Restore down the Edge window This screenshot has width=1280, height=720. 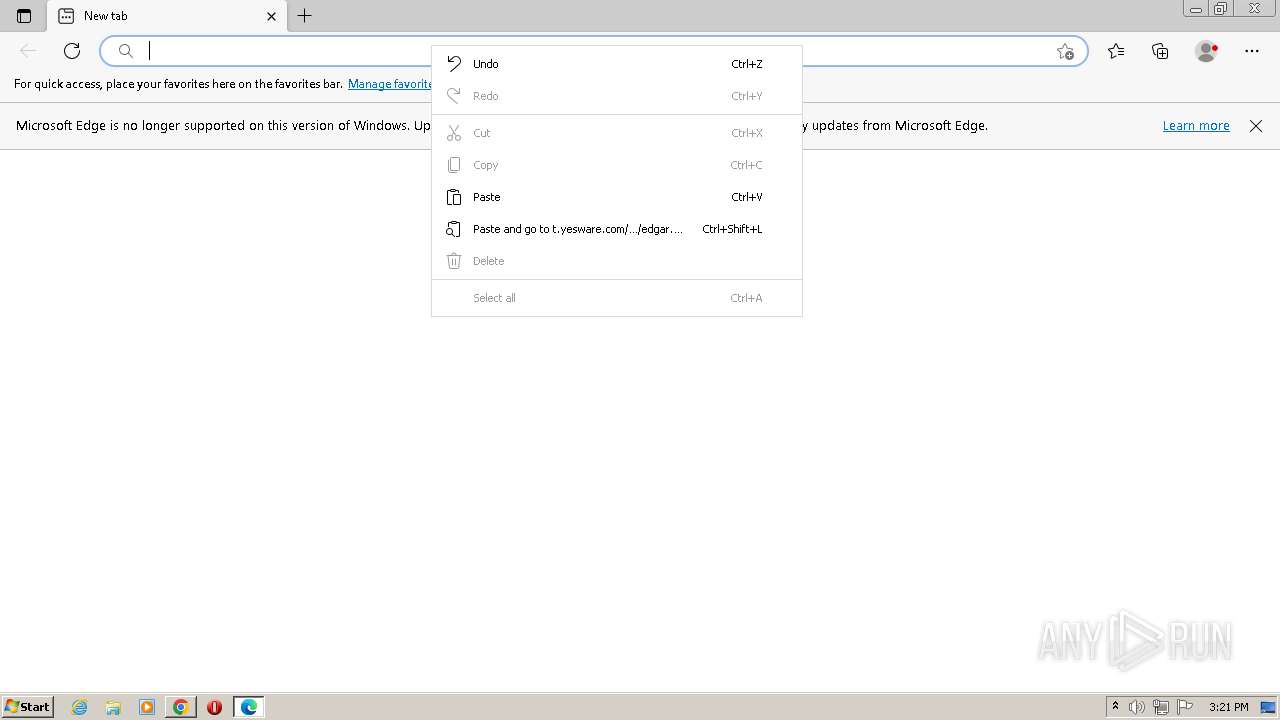click(x=1221, y=9)
